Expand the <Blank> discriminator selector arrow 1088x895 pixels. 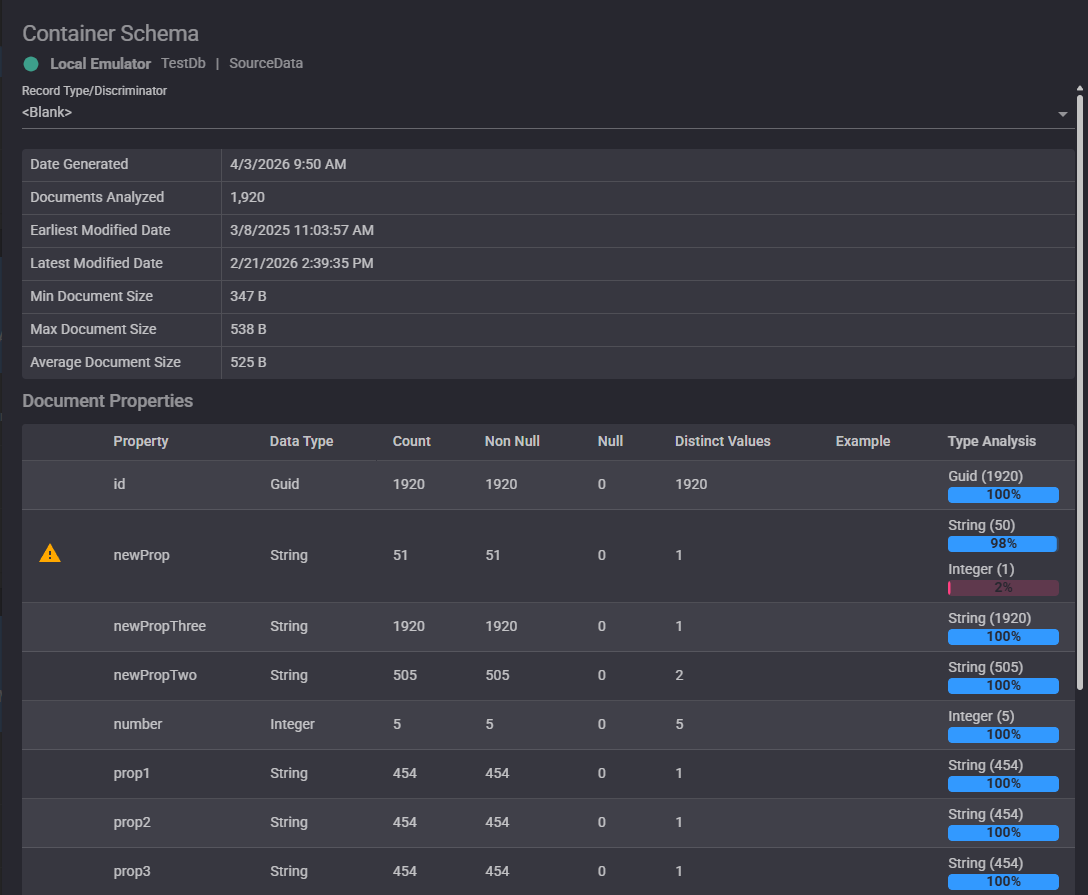[x=1062, y=113]
